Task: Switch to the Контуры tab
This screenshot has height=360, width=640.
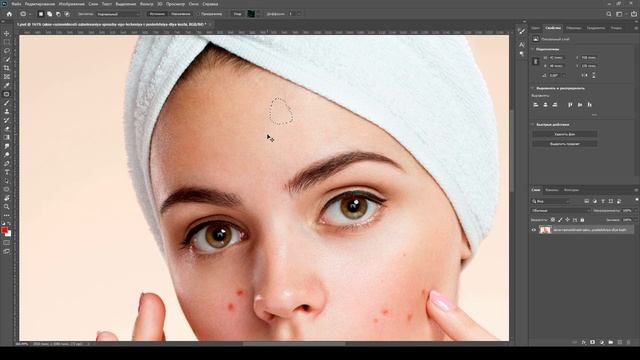Action: (x=571, y=190)
